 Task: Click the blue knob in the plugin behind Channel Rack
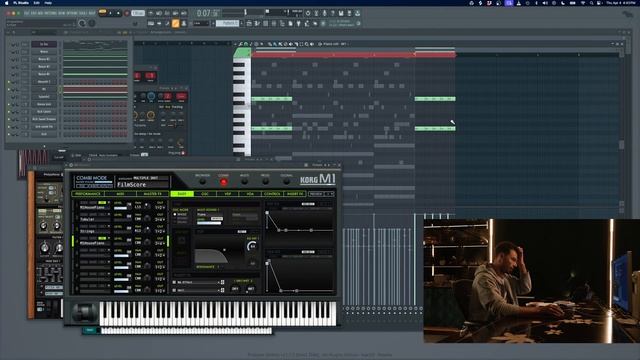pos(151,96)
